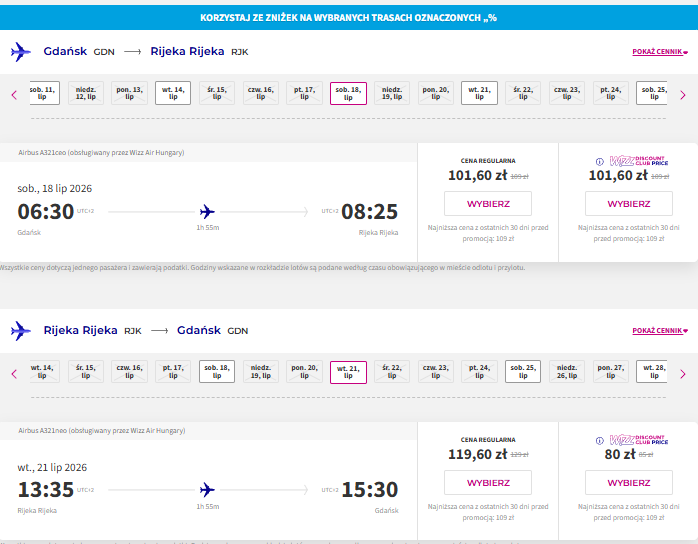Click departure time 13:35

45,490
